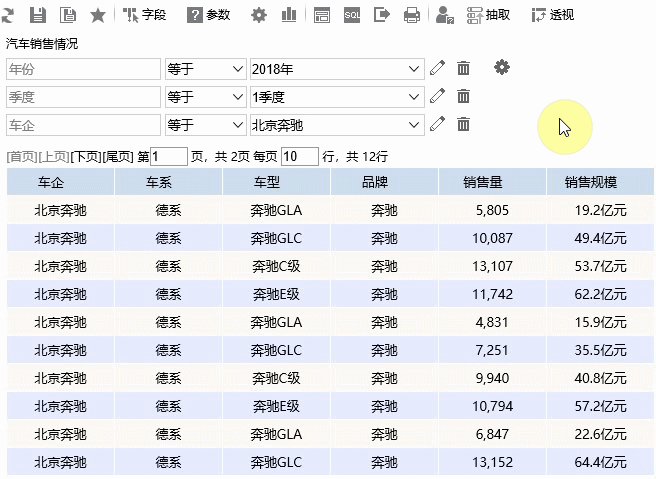Open the 等于 operator dropdown for 车企

point(205,125)
